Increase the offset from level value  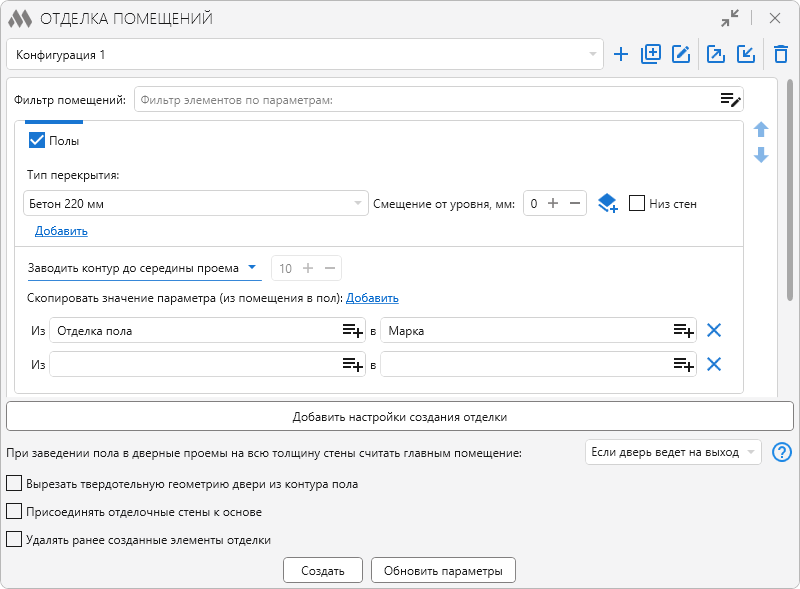(553, 204)
